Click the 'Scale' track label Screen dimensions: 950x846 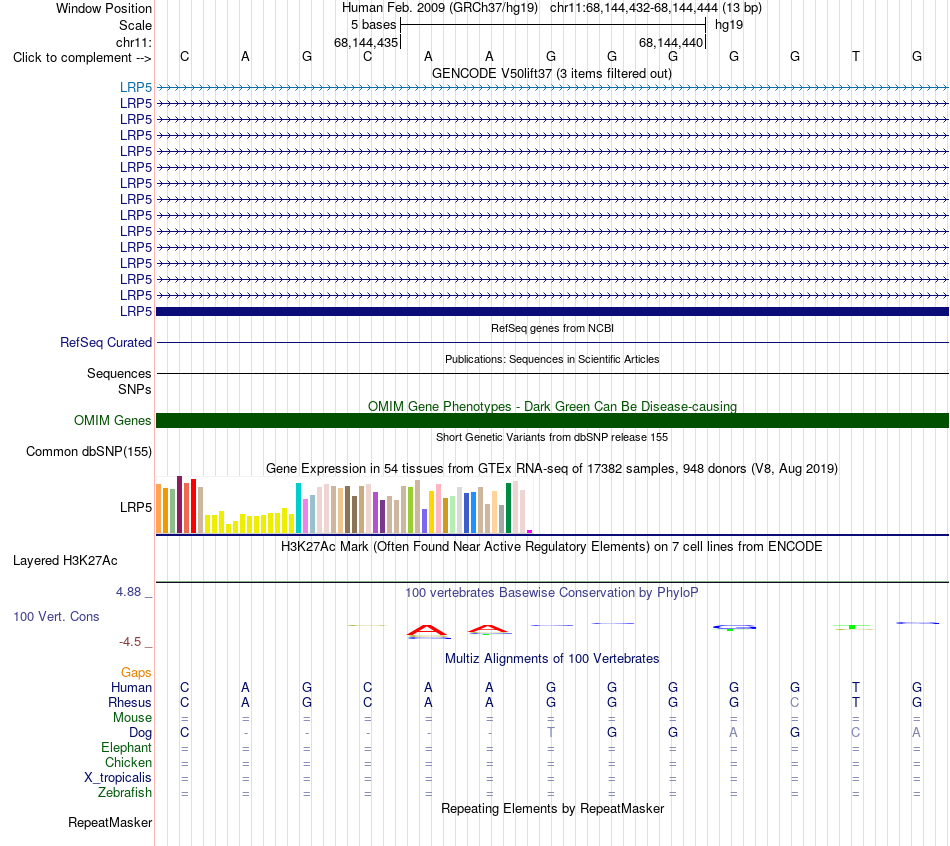[x=135, y=25]
